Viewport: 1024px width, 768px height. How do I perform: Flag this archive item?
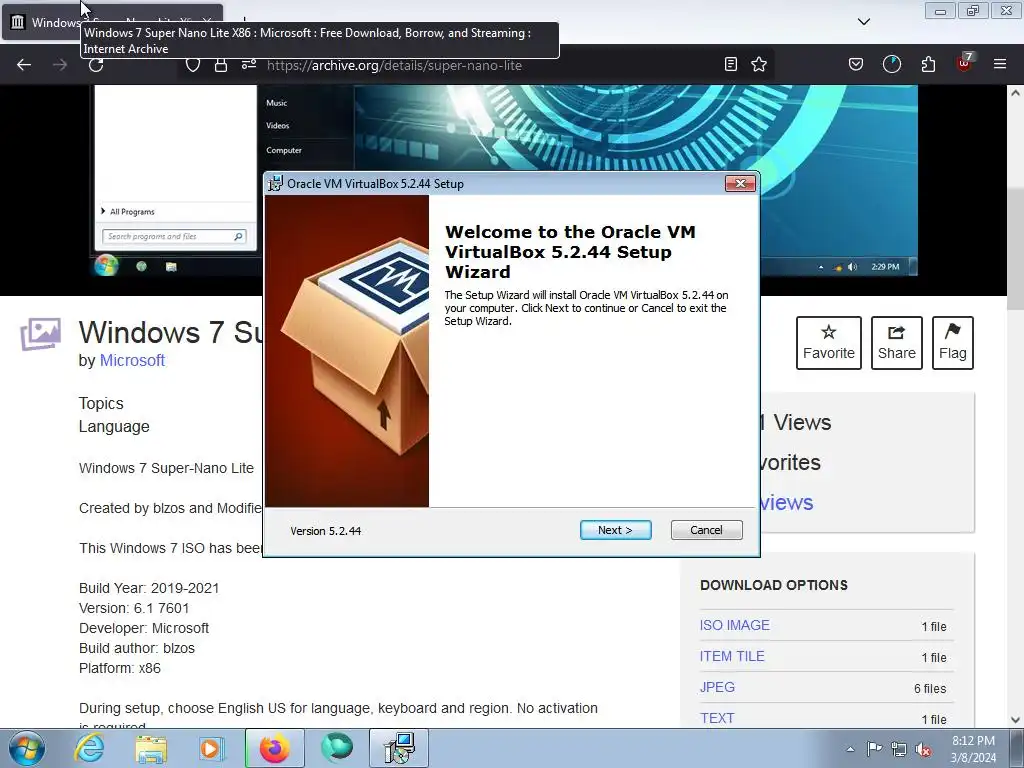pyautogui.click(x=953, y=343)
